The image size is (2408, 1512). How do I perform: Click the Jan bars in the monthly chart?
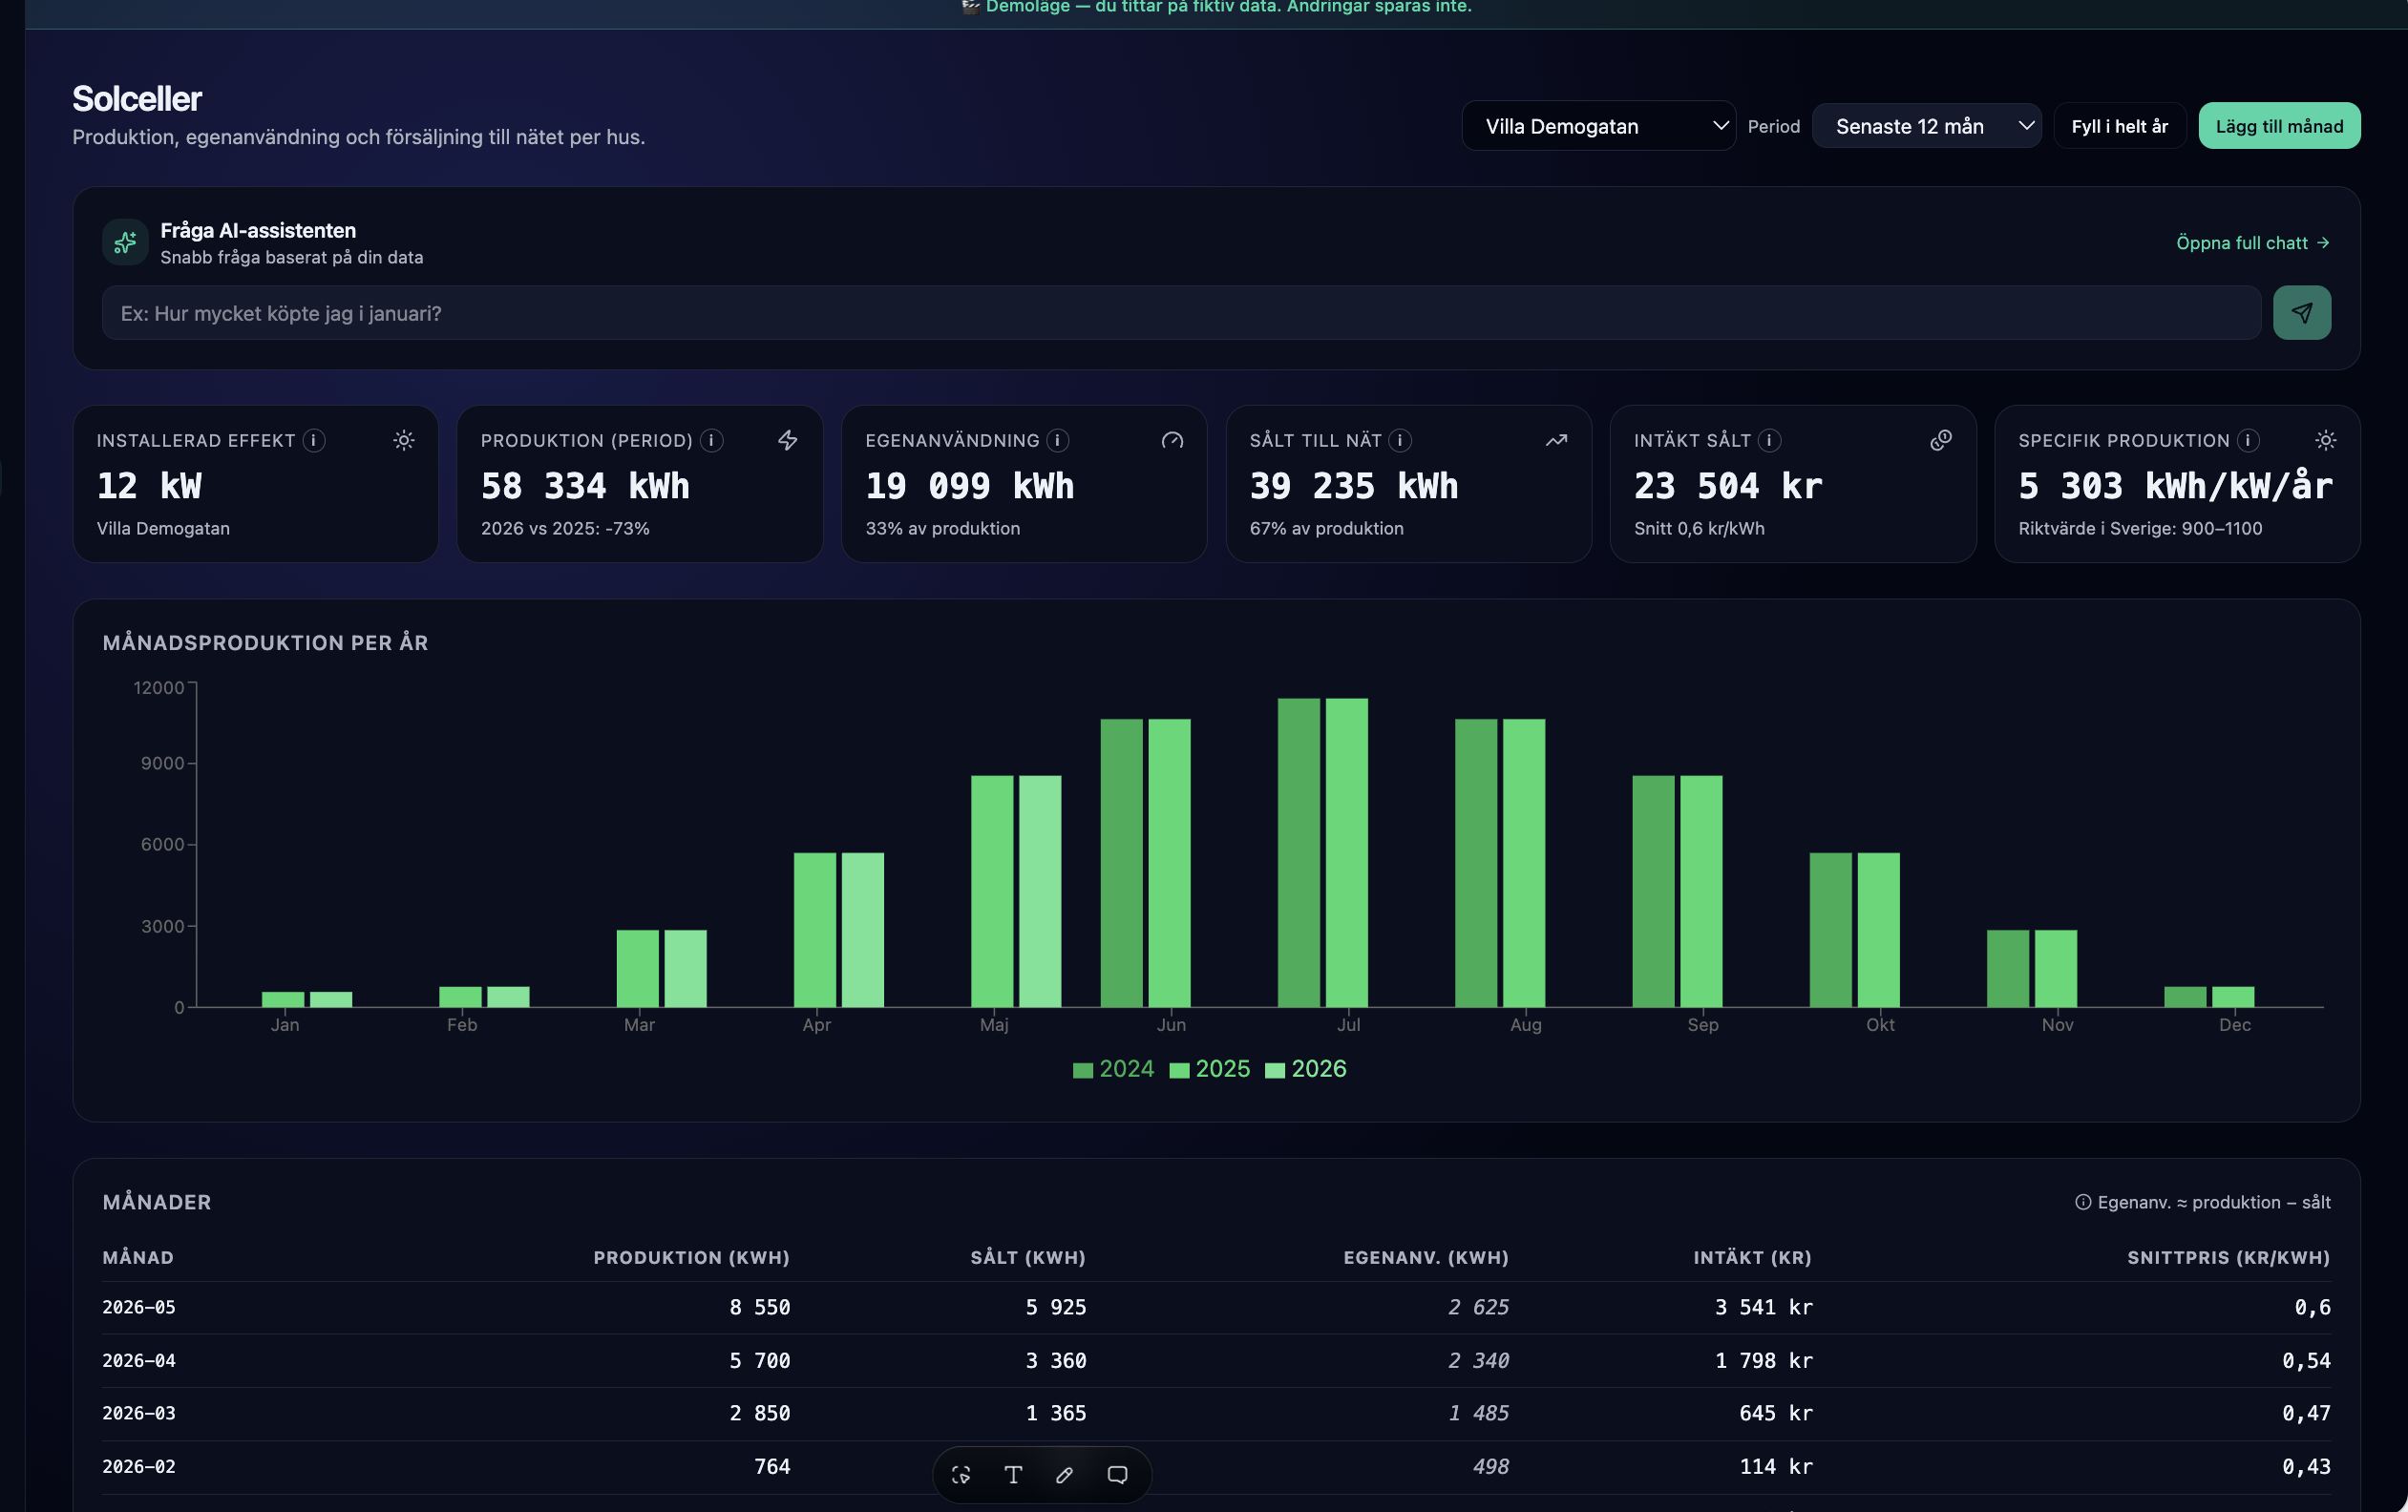[307, 999]
